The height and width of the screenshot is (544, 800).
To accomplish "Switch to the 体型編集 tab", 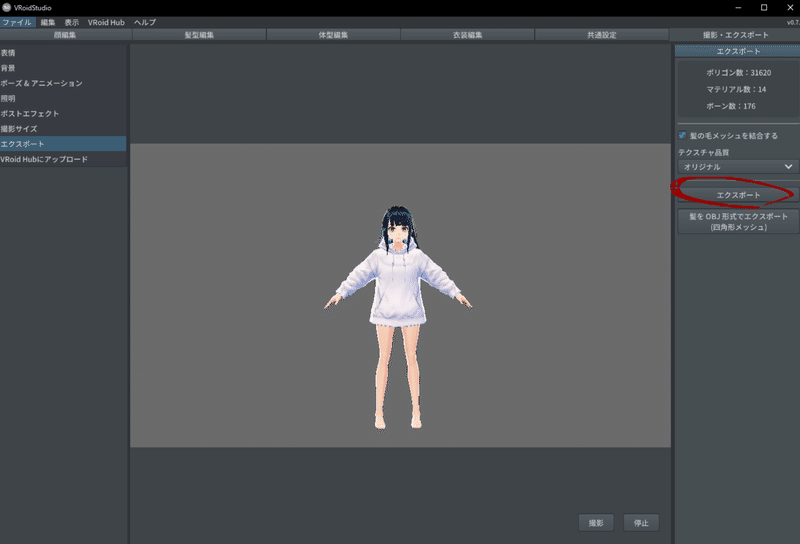I will click(333, 35).
